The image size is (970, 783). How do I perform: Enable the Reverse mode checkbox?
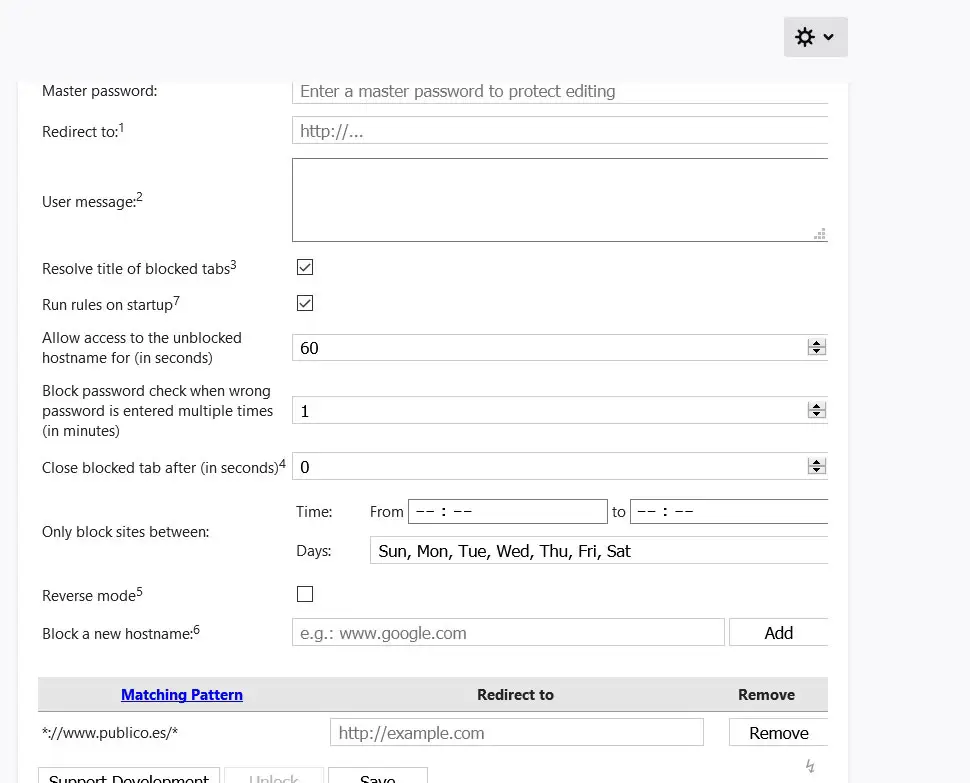(x=305, y=594)
